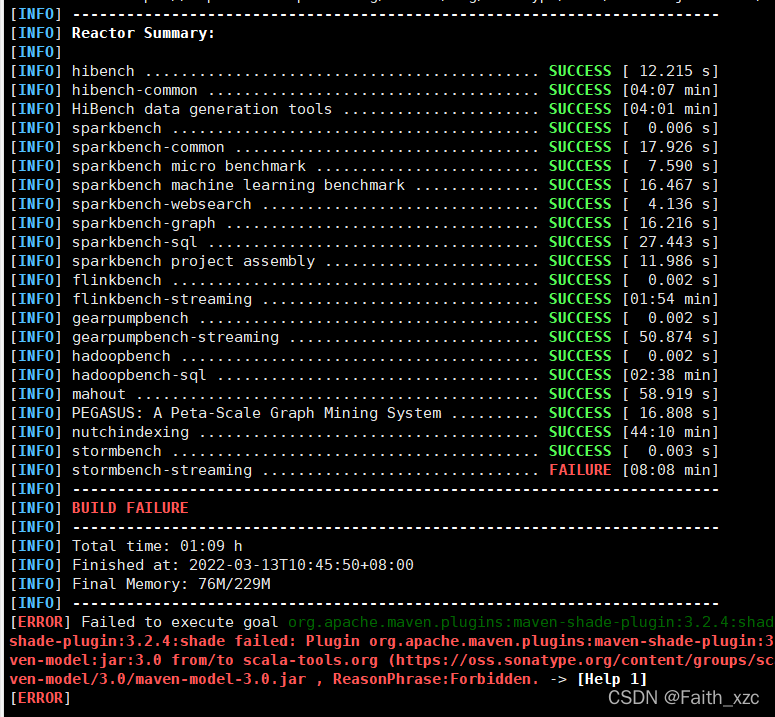Click 'ReasonPhrase:Forbidden.' error text
Image resolution: width=775 pixels, height=717 pixels.
click(436, 679)
